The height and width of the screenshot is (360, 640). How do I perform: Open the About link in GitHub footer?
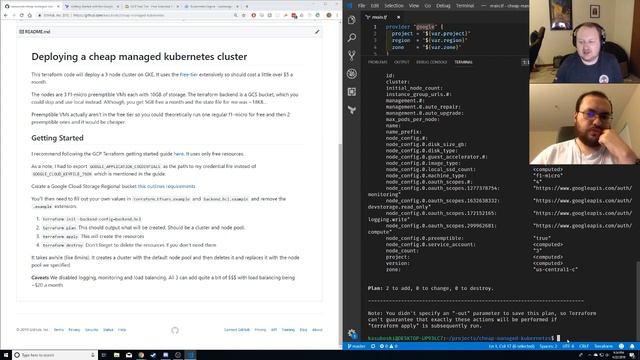tap(317, 330)
